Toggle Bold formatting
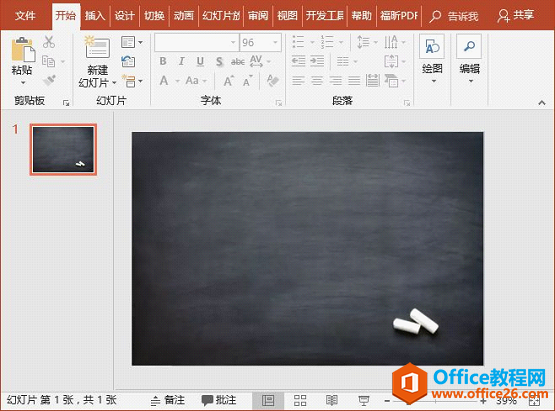Viewport: 555px width, 411px height. [x=163, y=61]
